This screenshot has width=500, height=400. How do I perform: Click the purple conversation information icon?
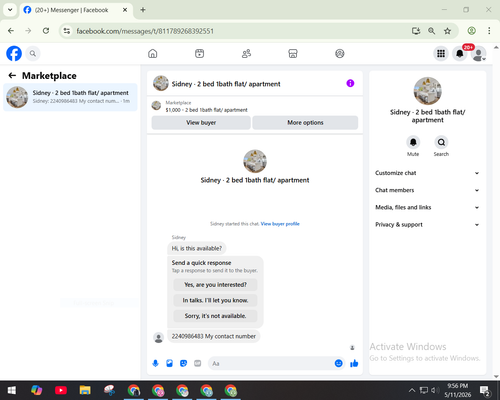tap(350, 83)
